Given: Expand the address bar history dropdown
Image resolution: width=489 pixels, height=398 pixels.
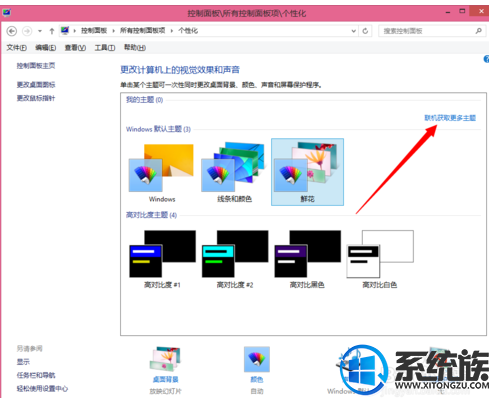Looking at the screenshot, I should point(354,31).
